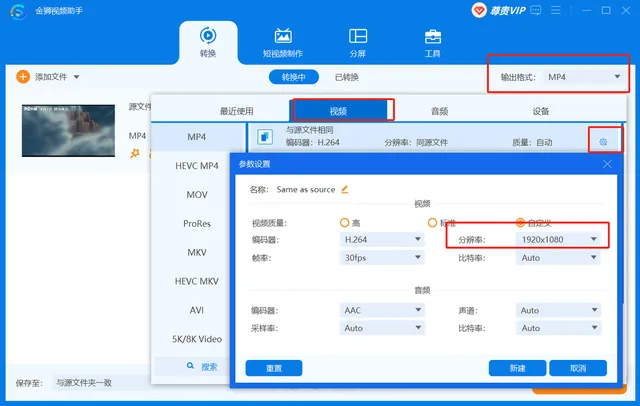640x406 pixels.
Task: Open the 输出格式 MP4 dropdown
Action: click(x=584, y=77)
